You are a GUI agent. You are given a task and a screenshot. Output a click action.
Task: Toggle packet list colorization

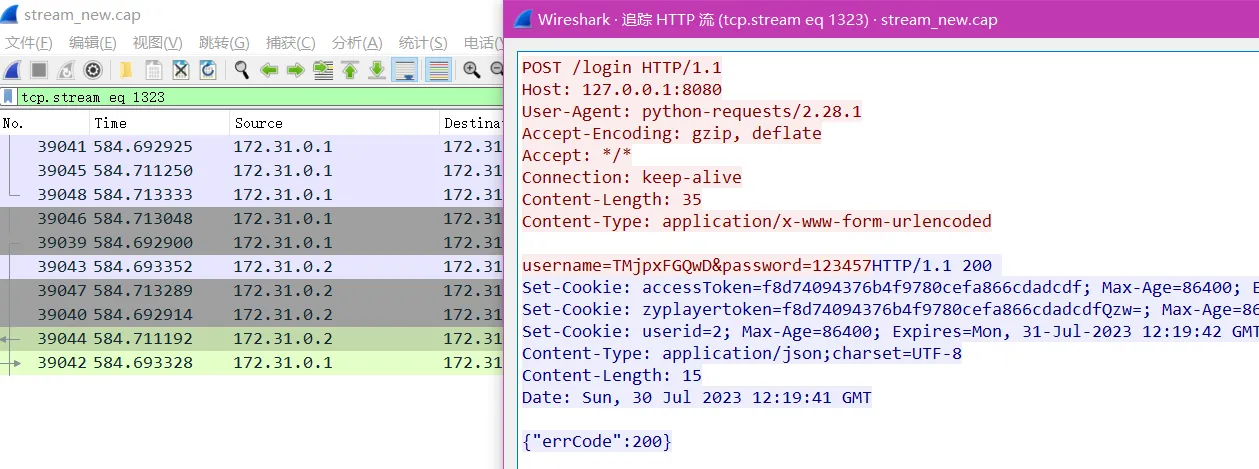tap(437, 70)
